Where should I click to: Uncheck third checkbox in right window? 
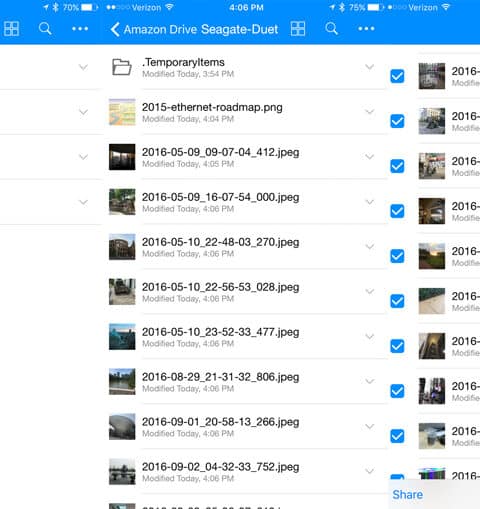397,166
